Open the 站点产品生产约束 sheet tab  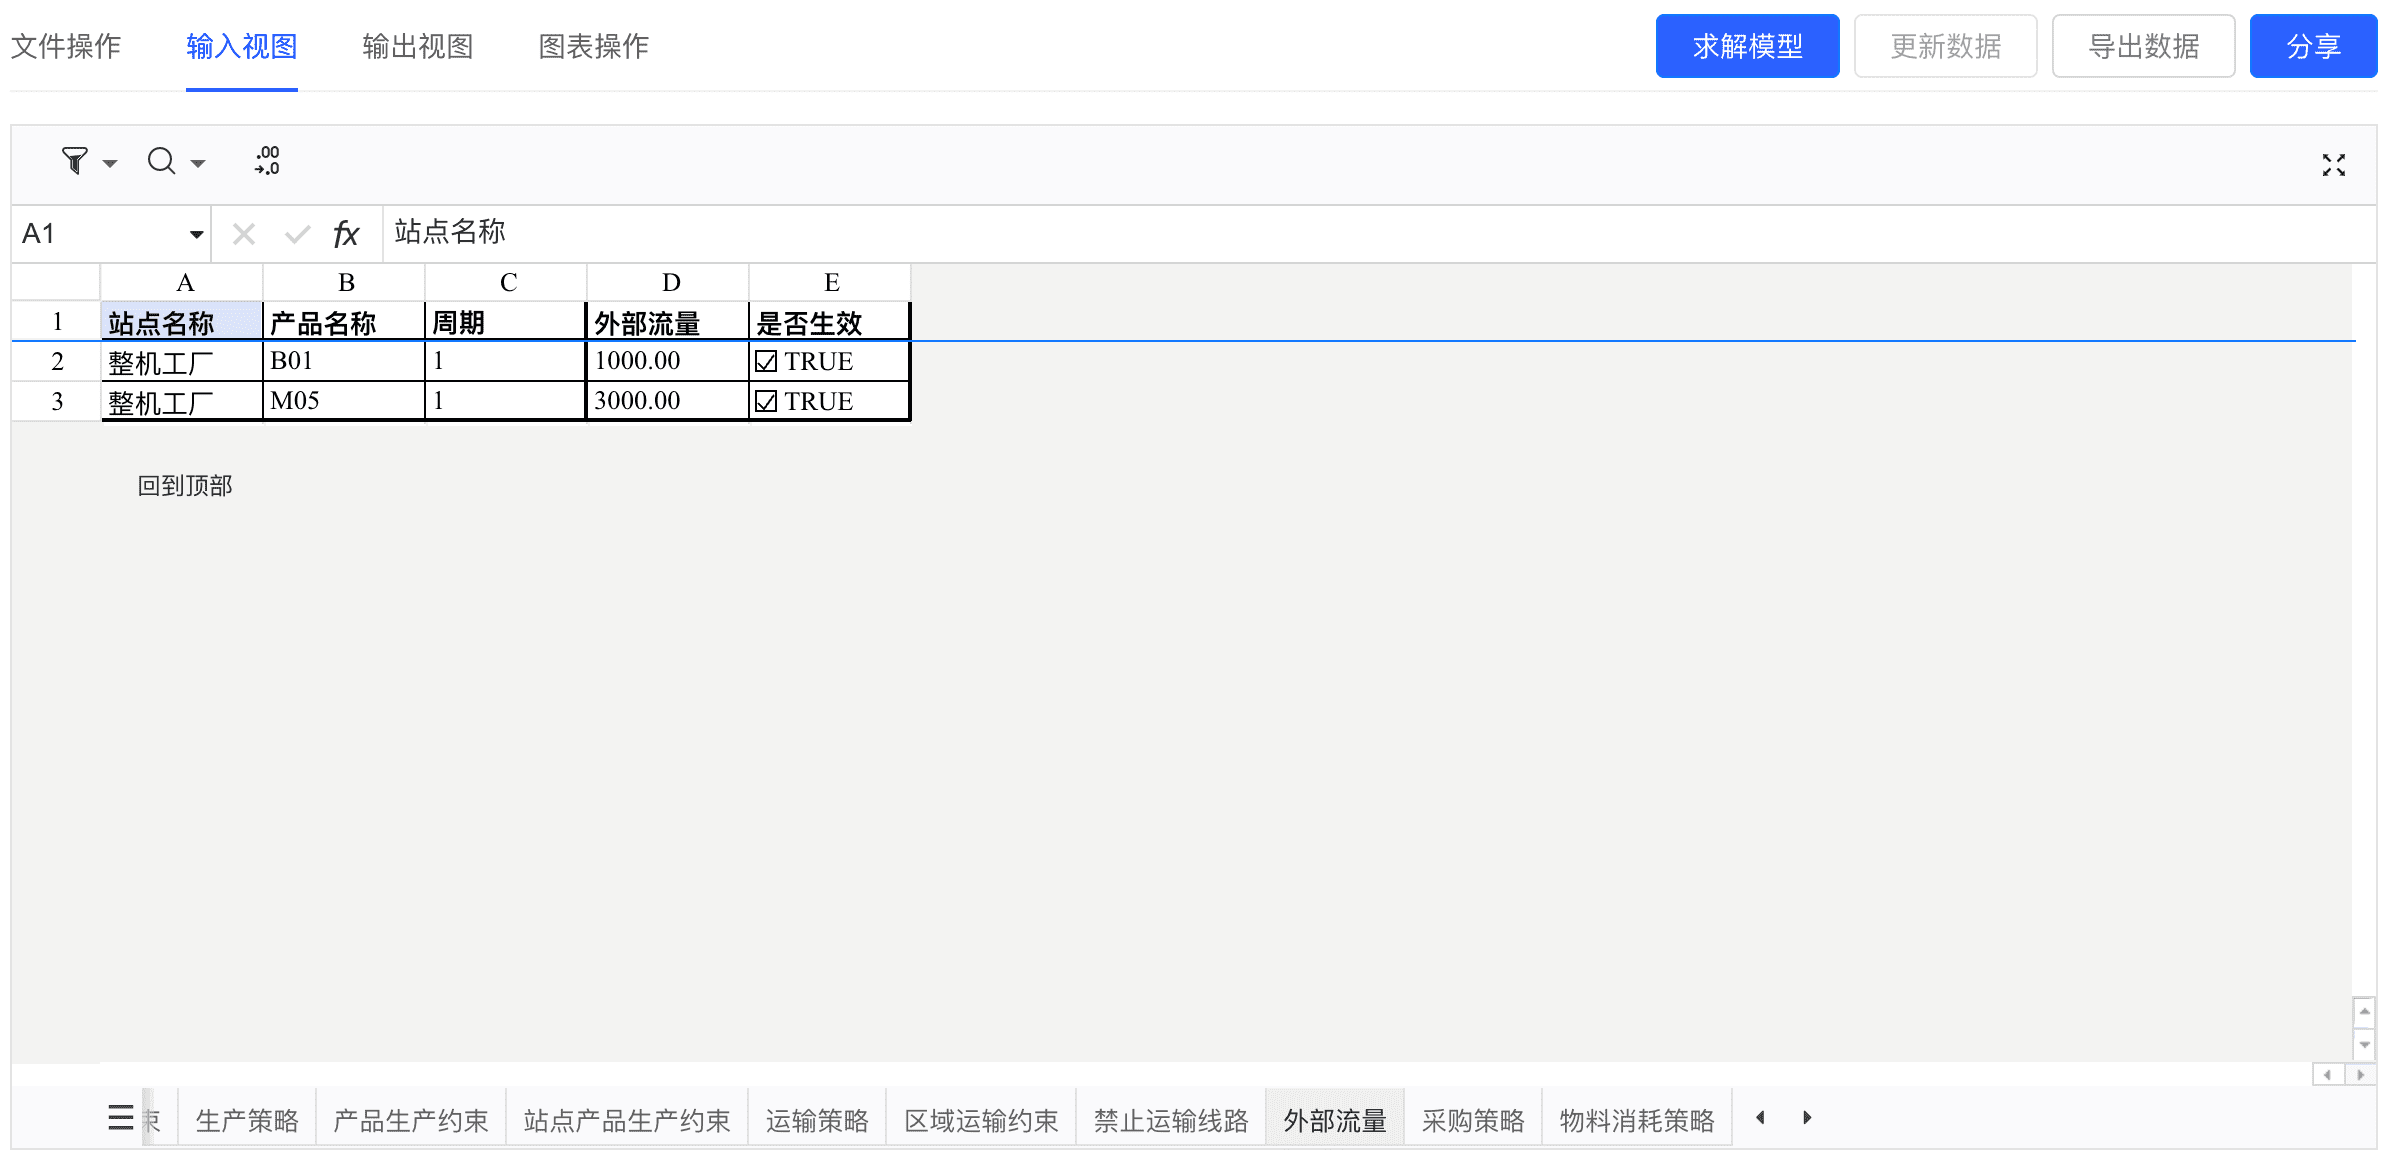627,1120
